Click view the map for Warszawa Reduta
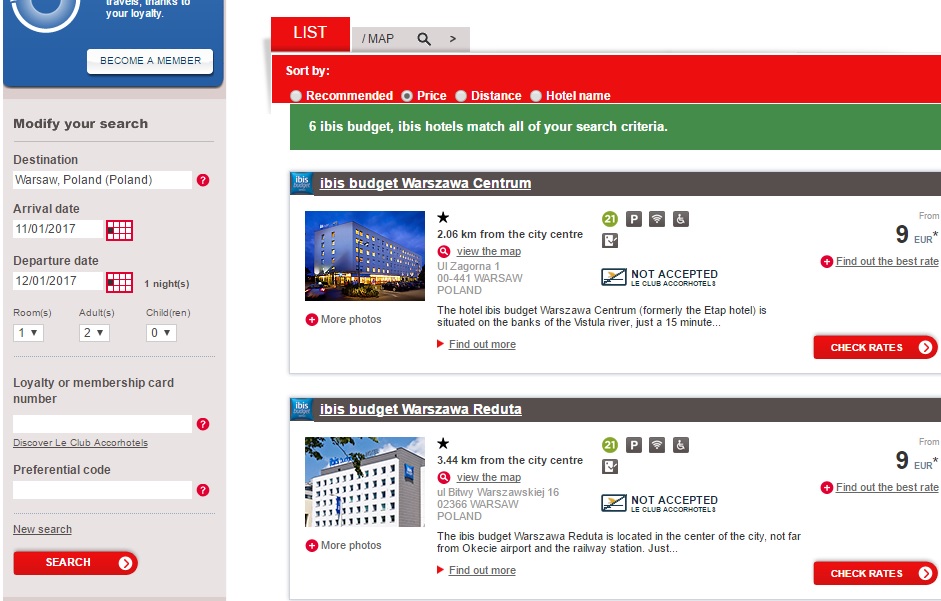941x601 pixels. click(489, 477)
